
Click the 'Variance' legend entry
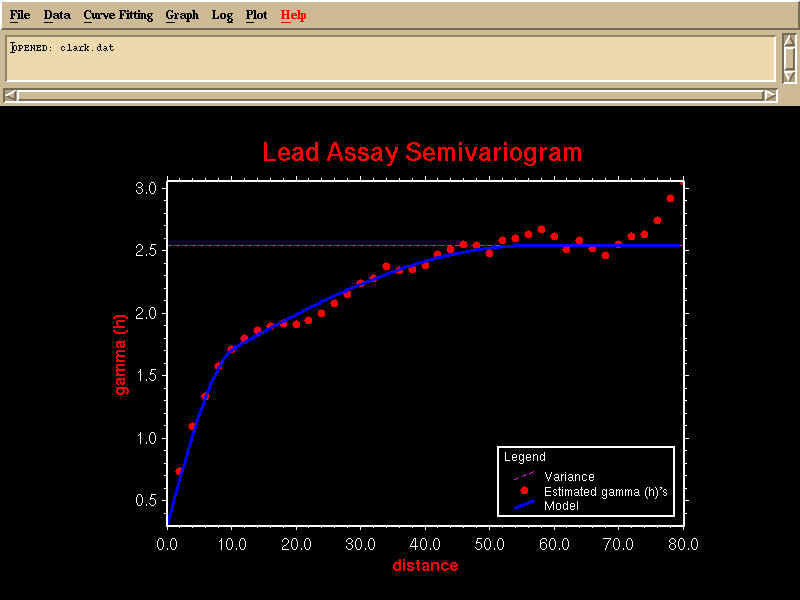pyautogui.click(x=569, y=477)
